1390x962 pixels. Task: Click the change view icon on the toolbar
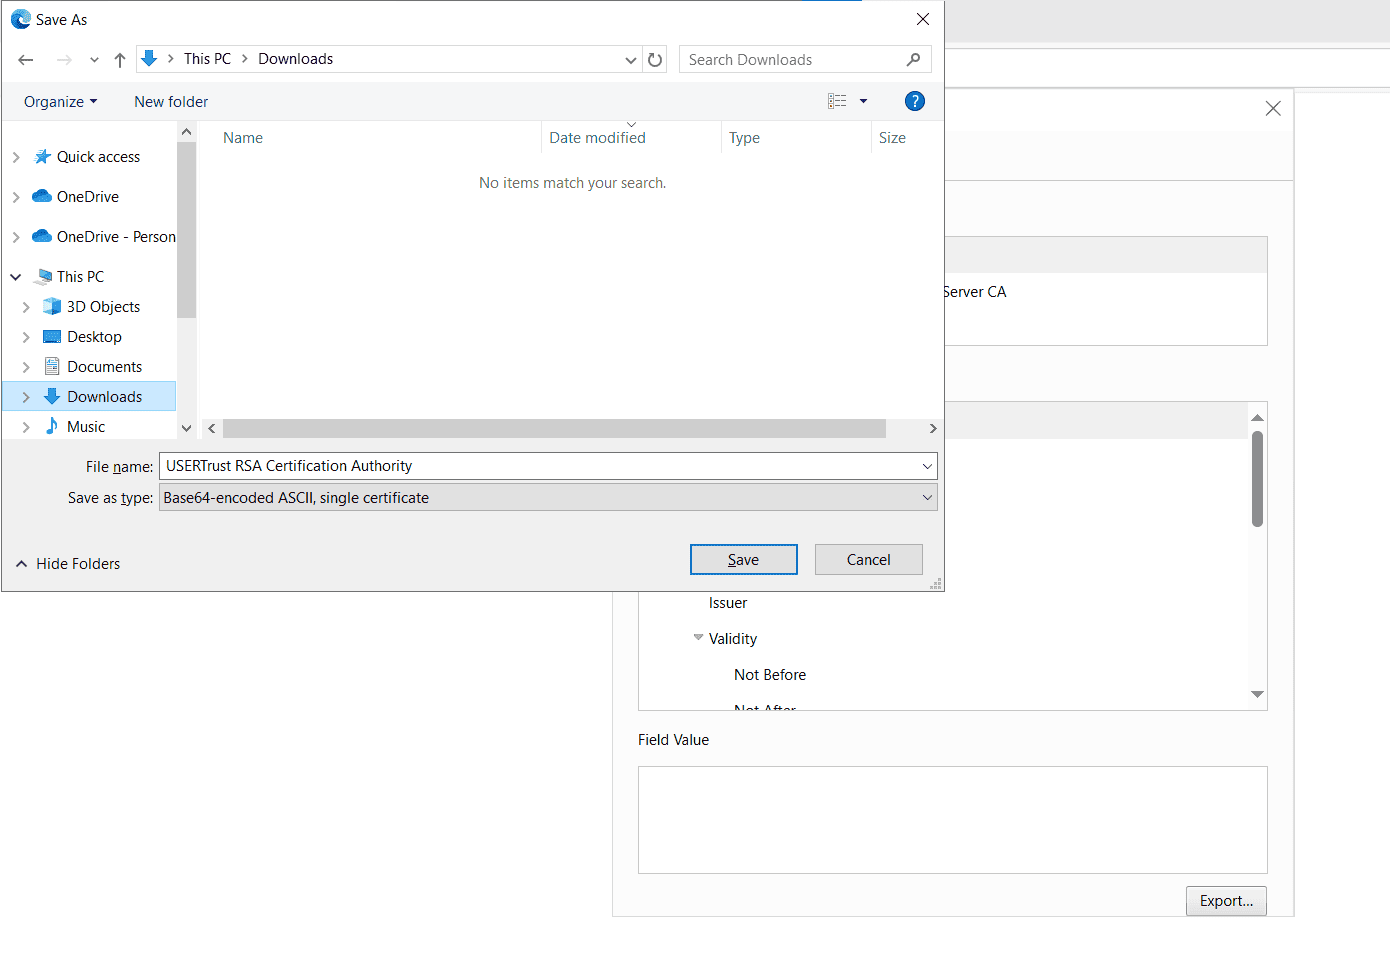coord(838,101)
